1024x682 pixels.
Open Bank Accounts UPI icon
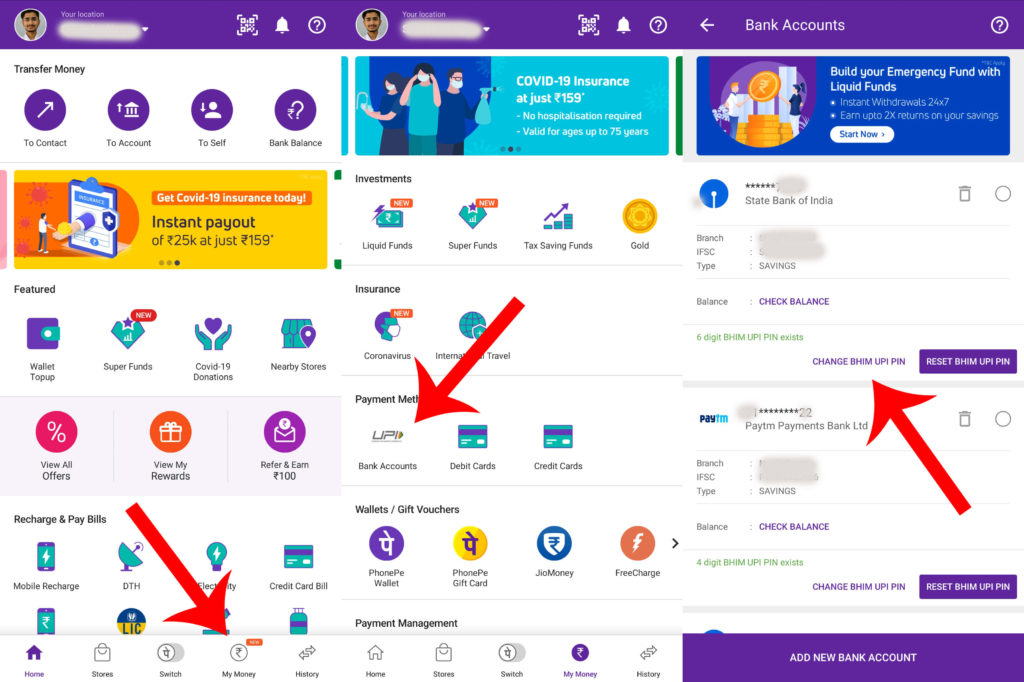pyautogui.click(x=387, y=436)
